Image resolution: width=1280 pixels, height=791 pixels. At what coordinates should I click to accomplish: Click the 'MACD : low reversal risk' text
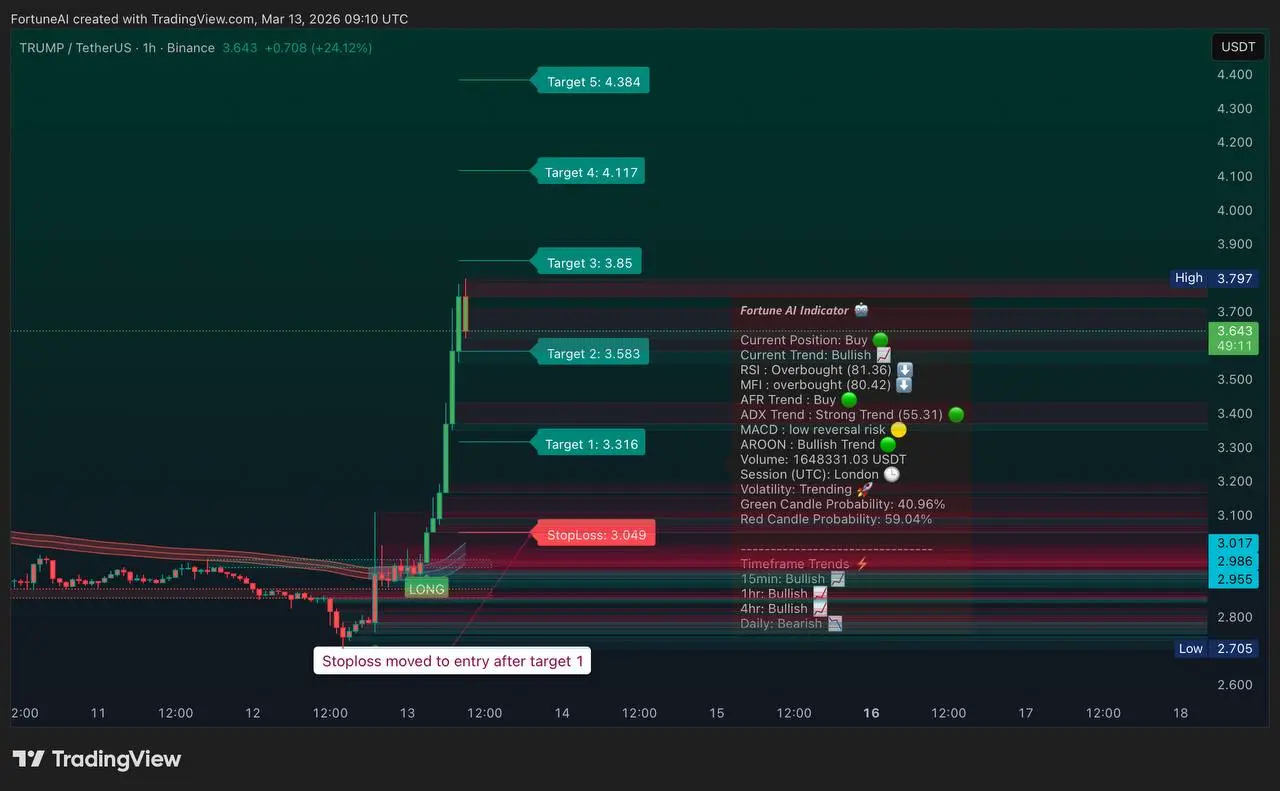click(x=813, y=429)
